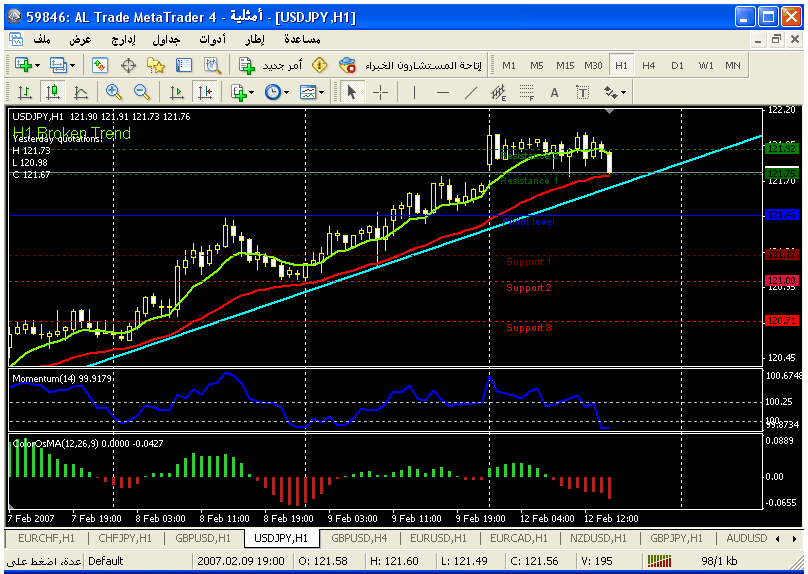Switch chart to candlestick mode
808x574 pixels.
52,92
